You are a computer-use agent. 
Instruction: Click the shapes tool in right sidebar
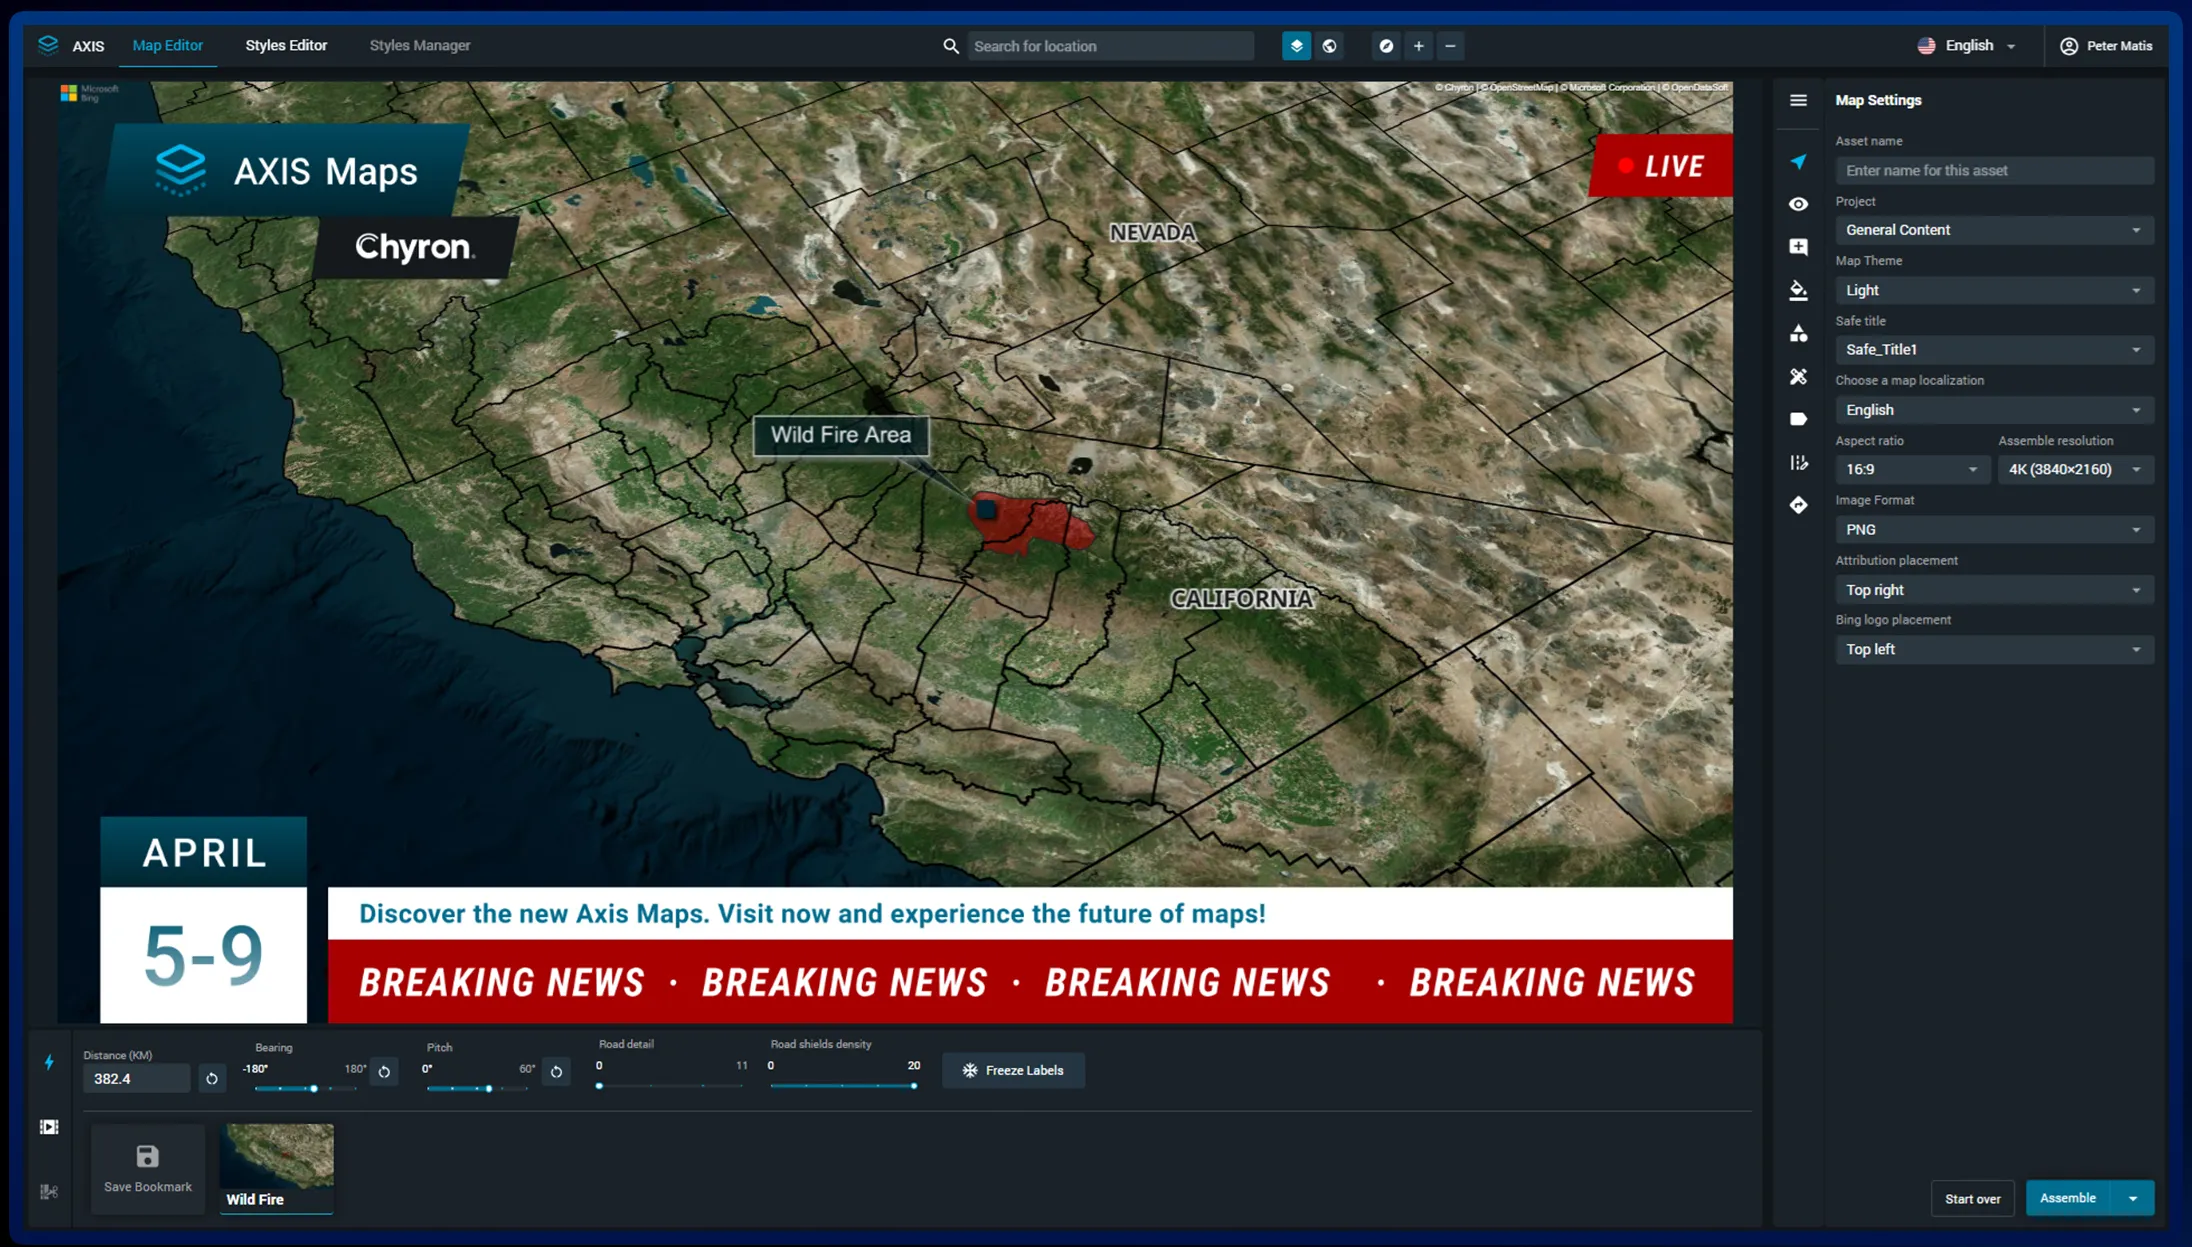(1798, 333)
